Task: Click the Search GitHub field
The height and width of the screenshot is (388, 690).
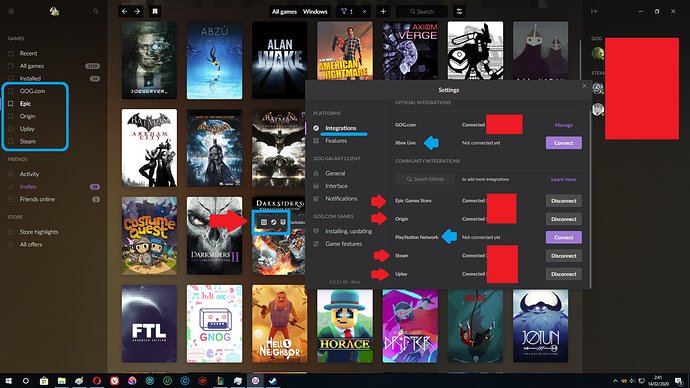Action: (x=425, y=179)
